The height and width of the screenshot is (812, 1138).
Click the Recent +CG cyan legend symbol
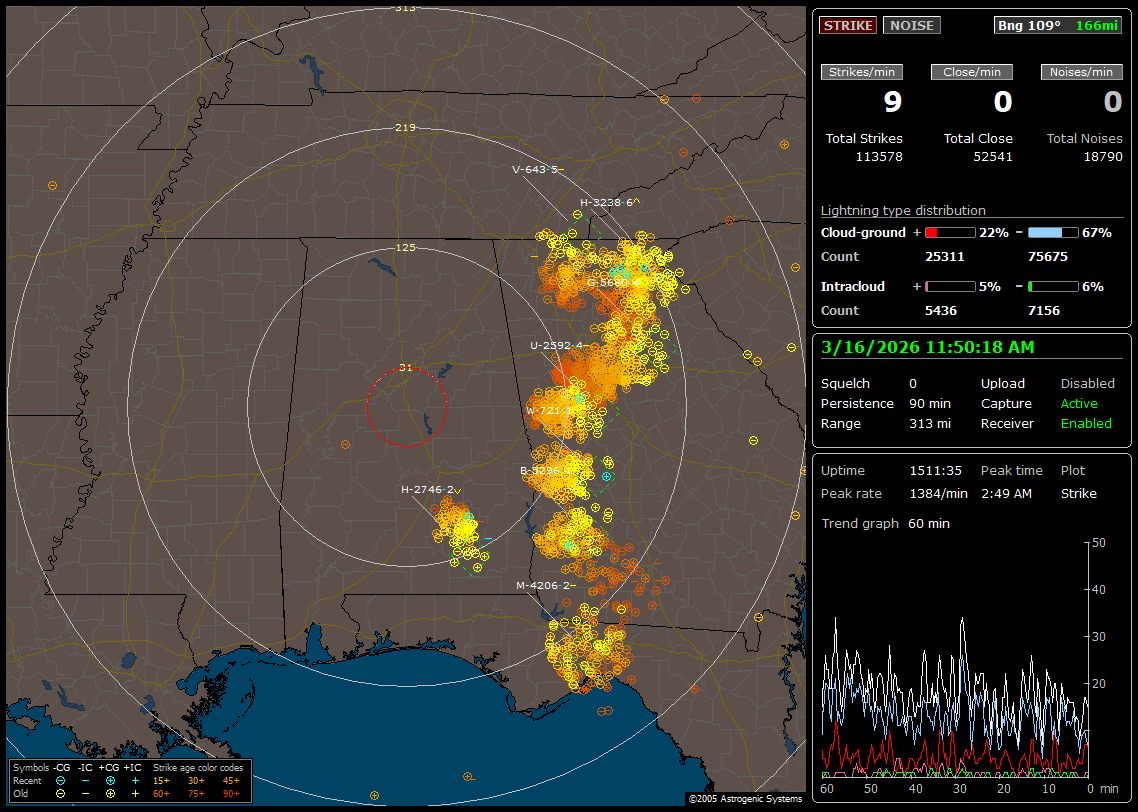click(110, 780)
